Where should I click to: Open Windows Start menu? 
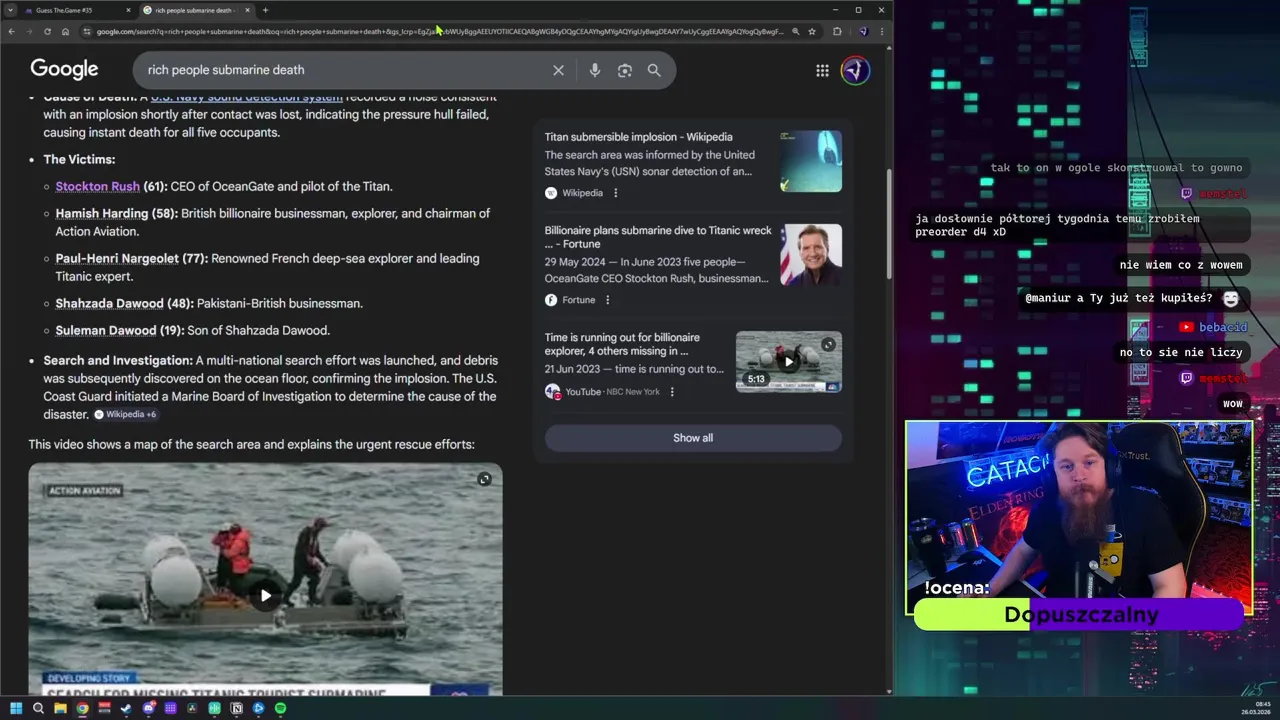click(16, 708)
